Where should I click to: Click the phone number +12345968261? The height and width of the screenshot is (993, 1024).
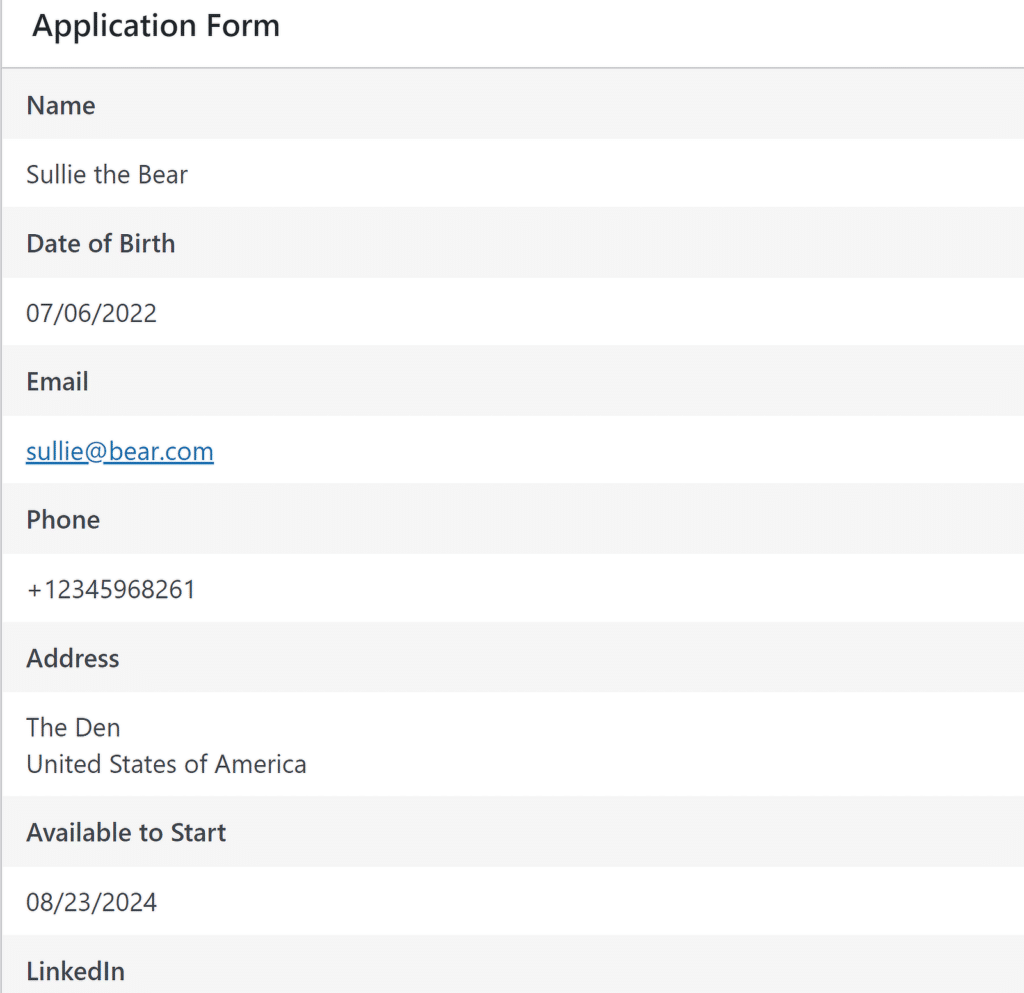[x=111, y=589]
